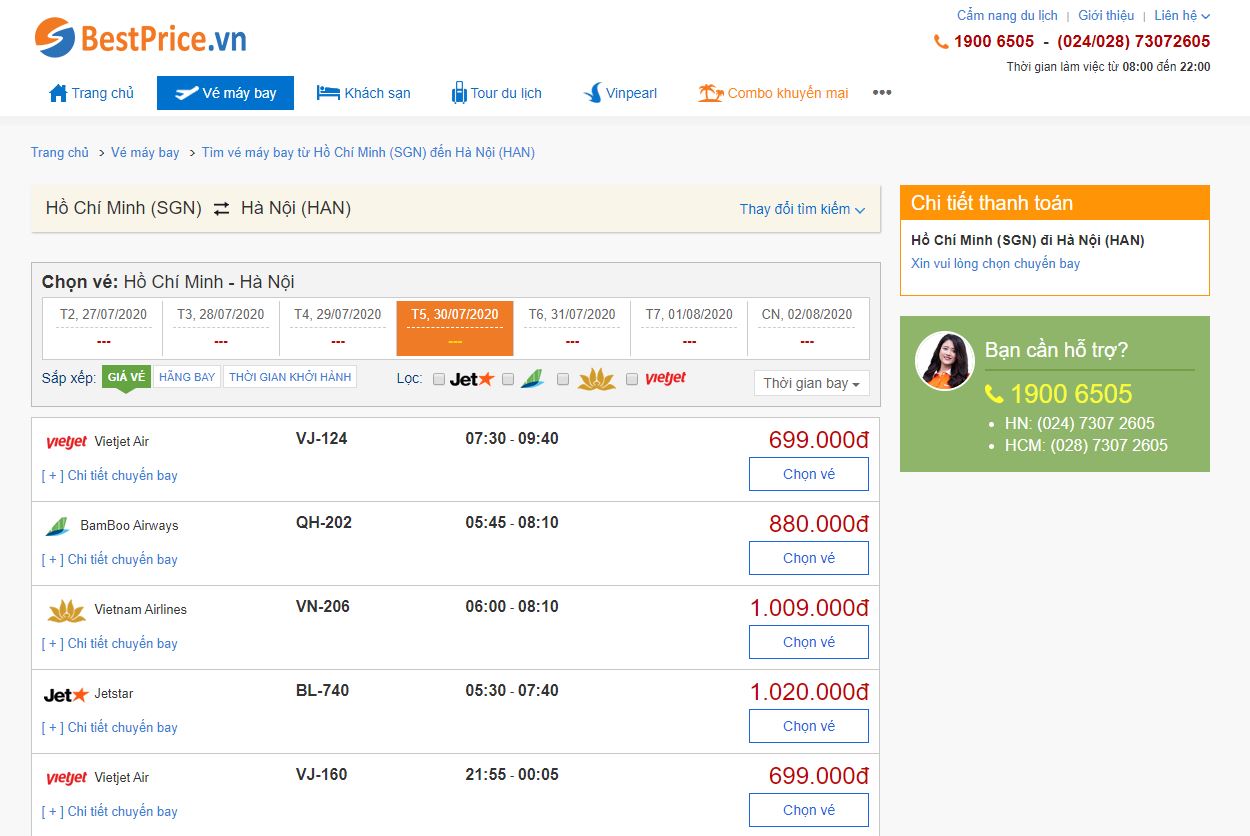Click the orange phone icon near 1900 6505
The height and width of the screenshot is (836, 1250).
tap(941, 42)
